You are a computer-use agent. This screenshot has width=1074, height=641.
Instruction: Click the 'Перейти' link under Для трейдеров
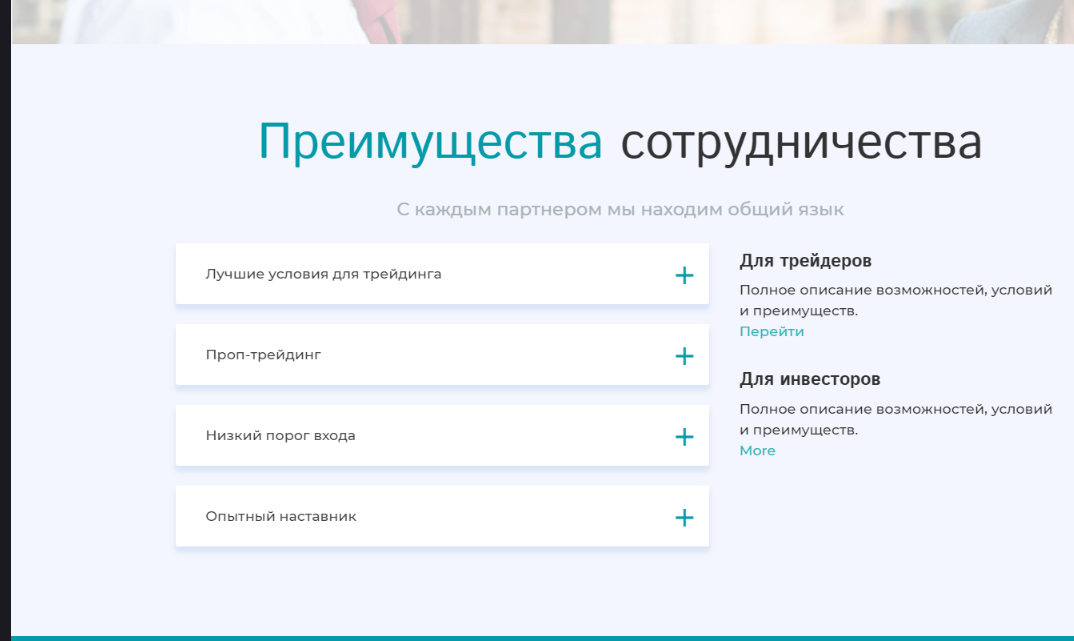pyautogui.click(x=771, y=331)
